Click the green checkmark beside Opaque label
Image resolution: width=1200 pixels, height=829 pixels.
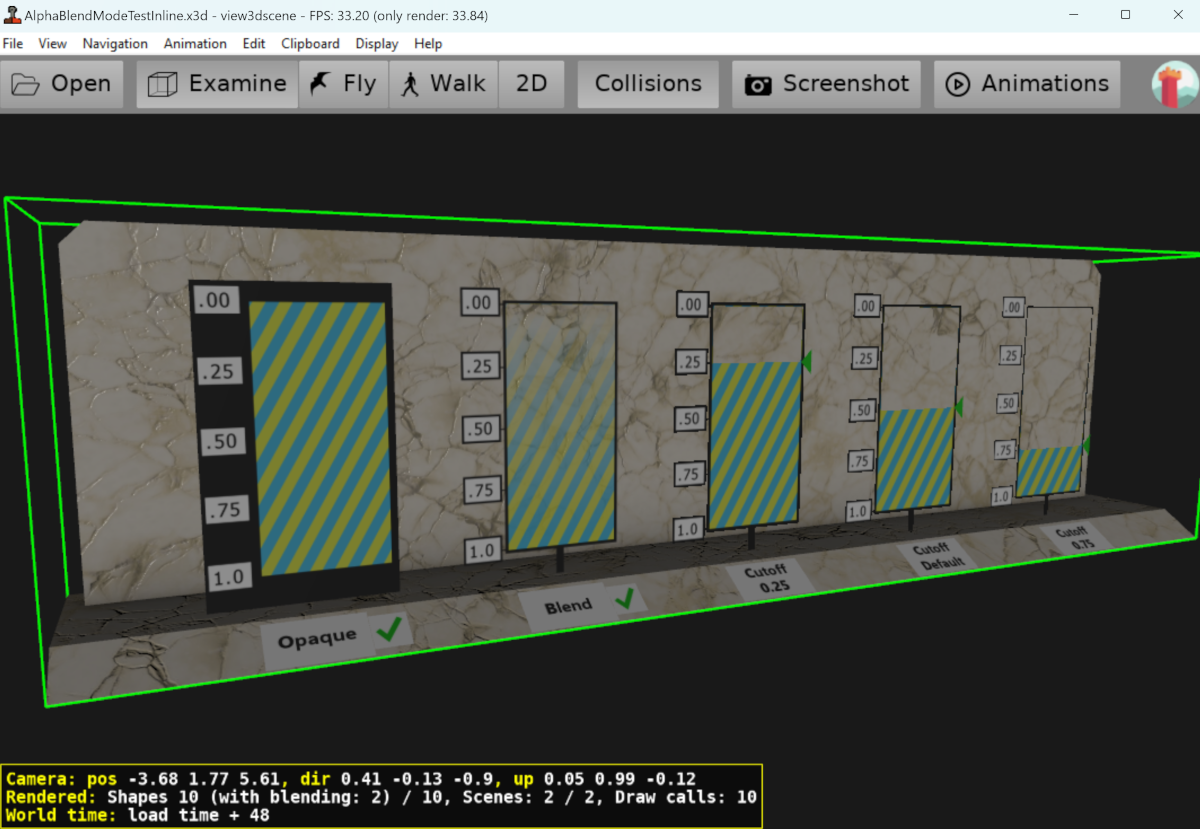point(388,629)
